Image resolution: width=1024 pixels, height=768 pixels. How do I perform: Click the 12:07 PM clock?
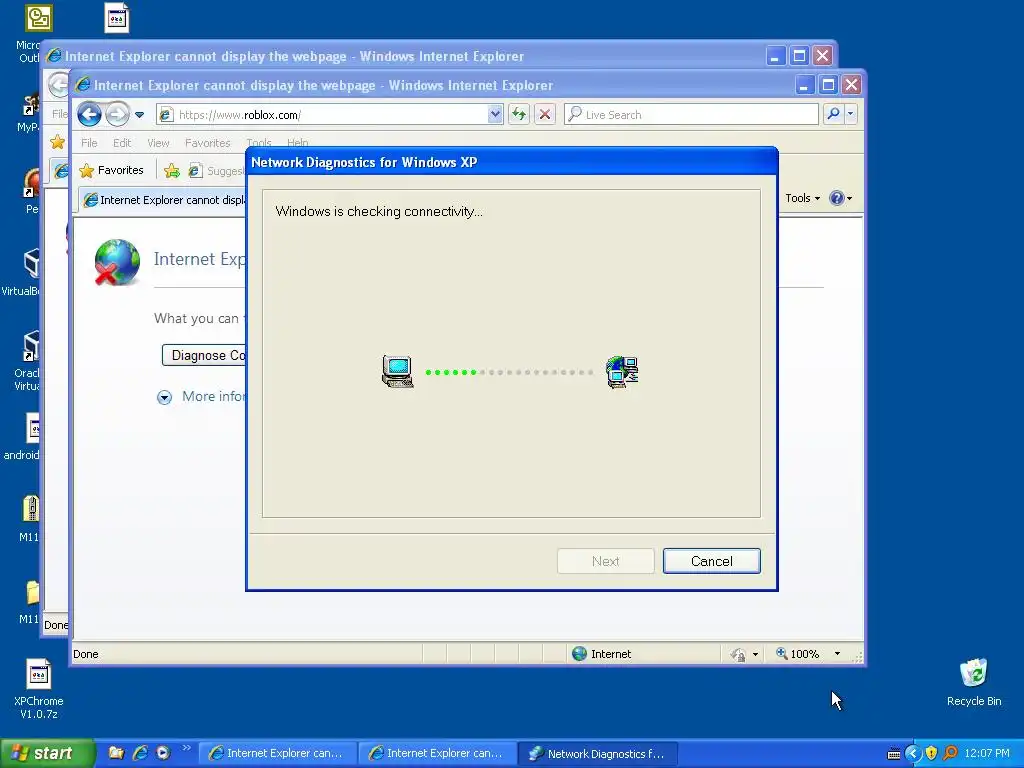pos(987,754)
